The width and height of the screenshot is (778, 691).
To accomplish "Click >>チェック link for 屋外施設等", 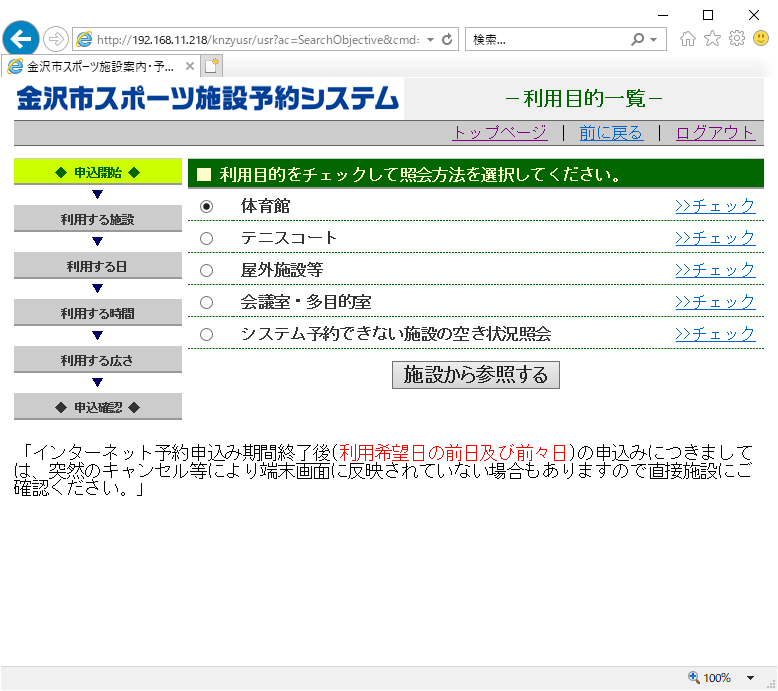I will coord(715,270).
